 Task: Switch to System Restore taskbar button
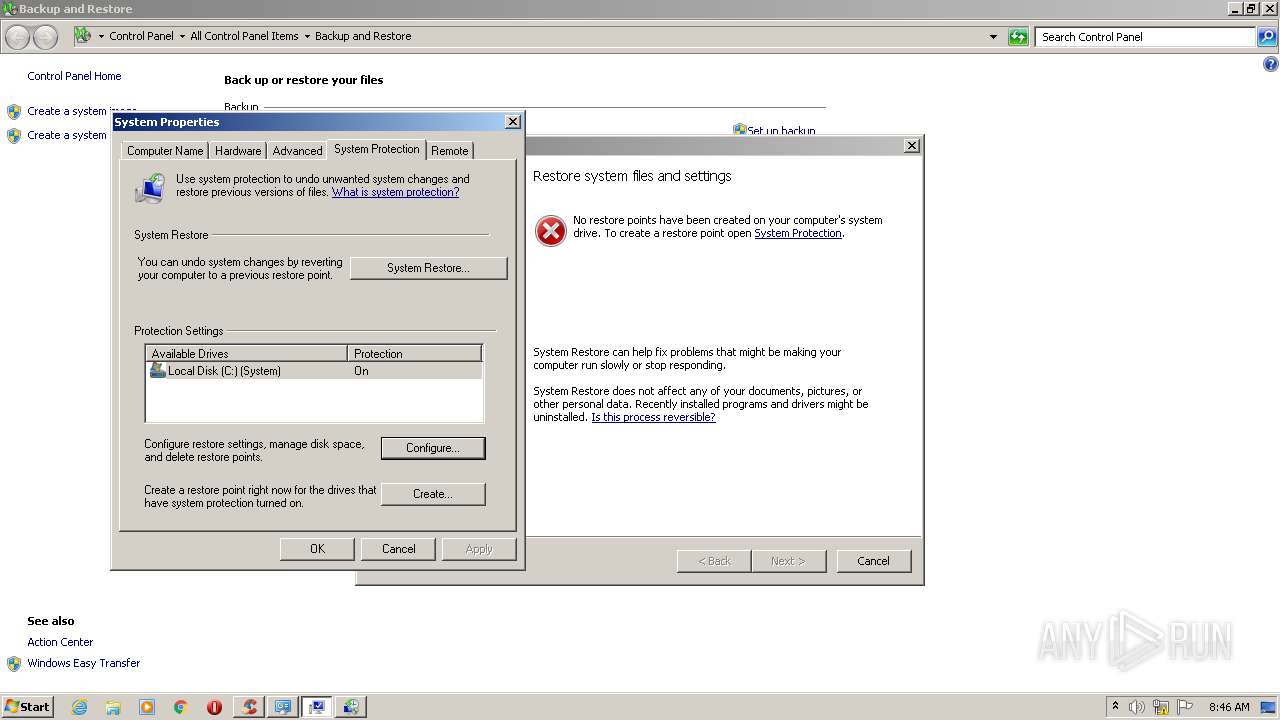coord(351,707)
